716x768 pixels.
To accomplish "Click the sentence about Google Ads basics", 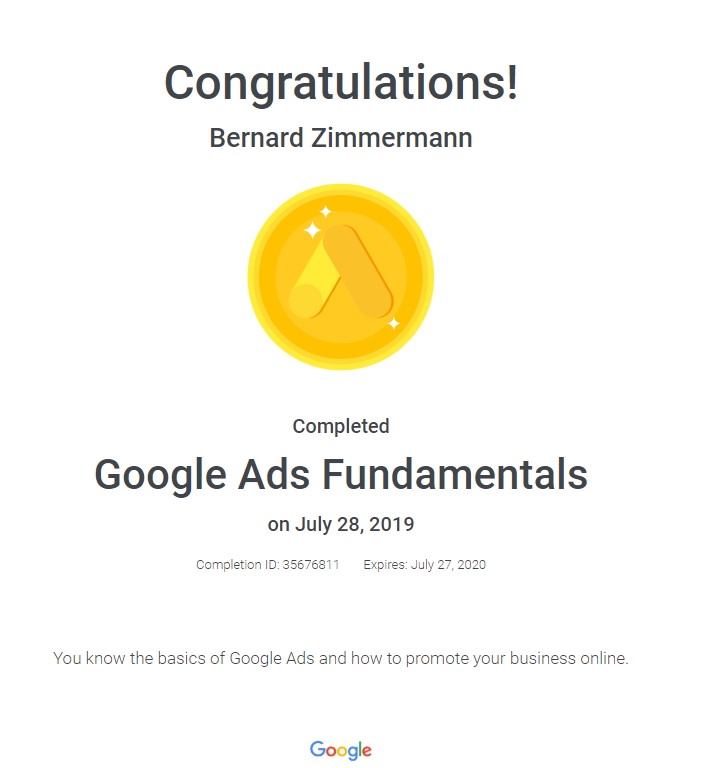I will [341, 658].
